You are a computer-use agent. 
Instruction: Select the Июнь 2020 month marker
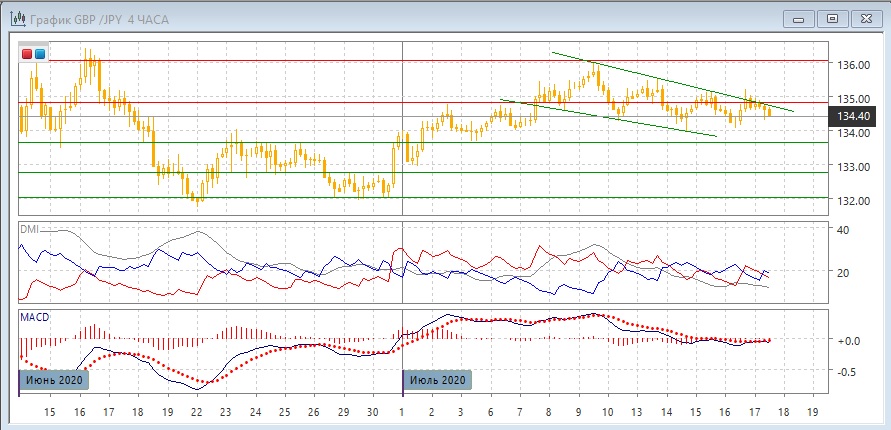coord(54,380)
